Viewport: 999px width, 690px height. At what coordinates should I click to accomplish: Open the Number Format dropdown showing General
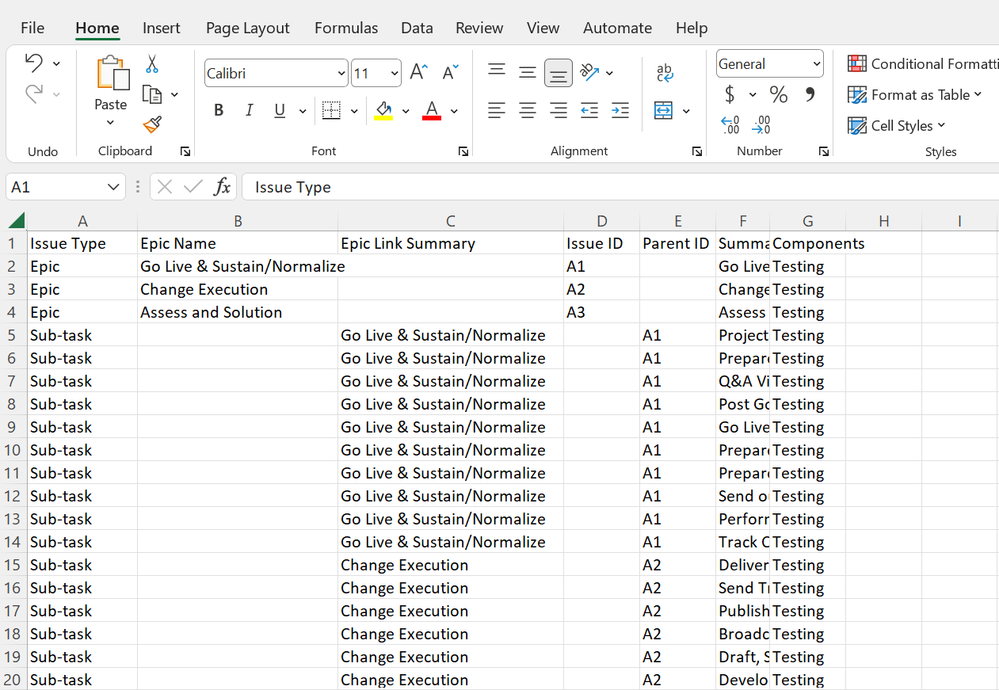pos(769,63)
